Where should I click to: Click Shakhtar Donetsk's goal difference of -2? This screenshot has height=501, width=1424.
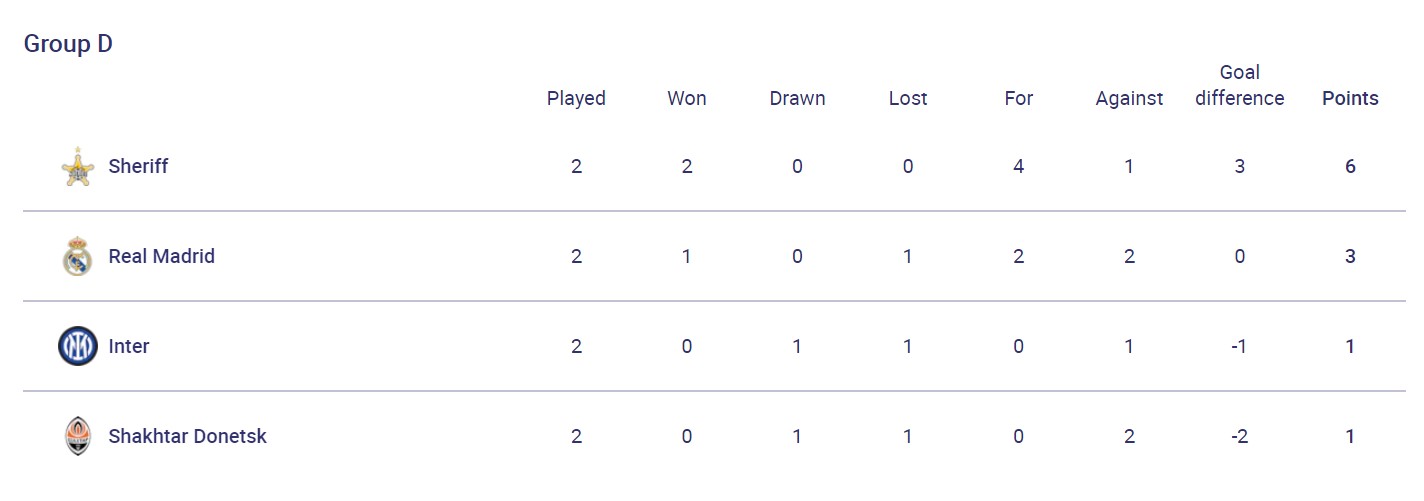pyautogui.click(x=1239, y=437)
